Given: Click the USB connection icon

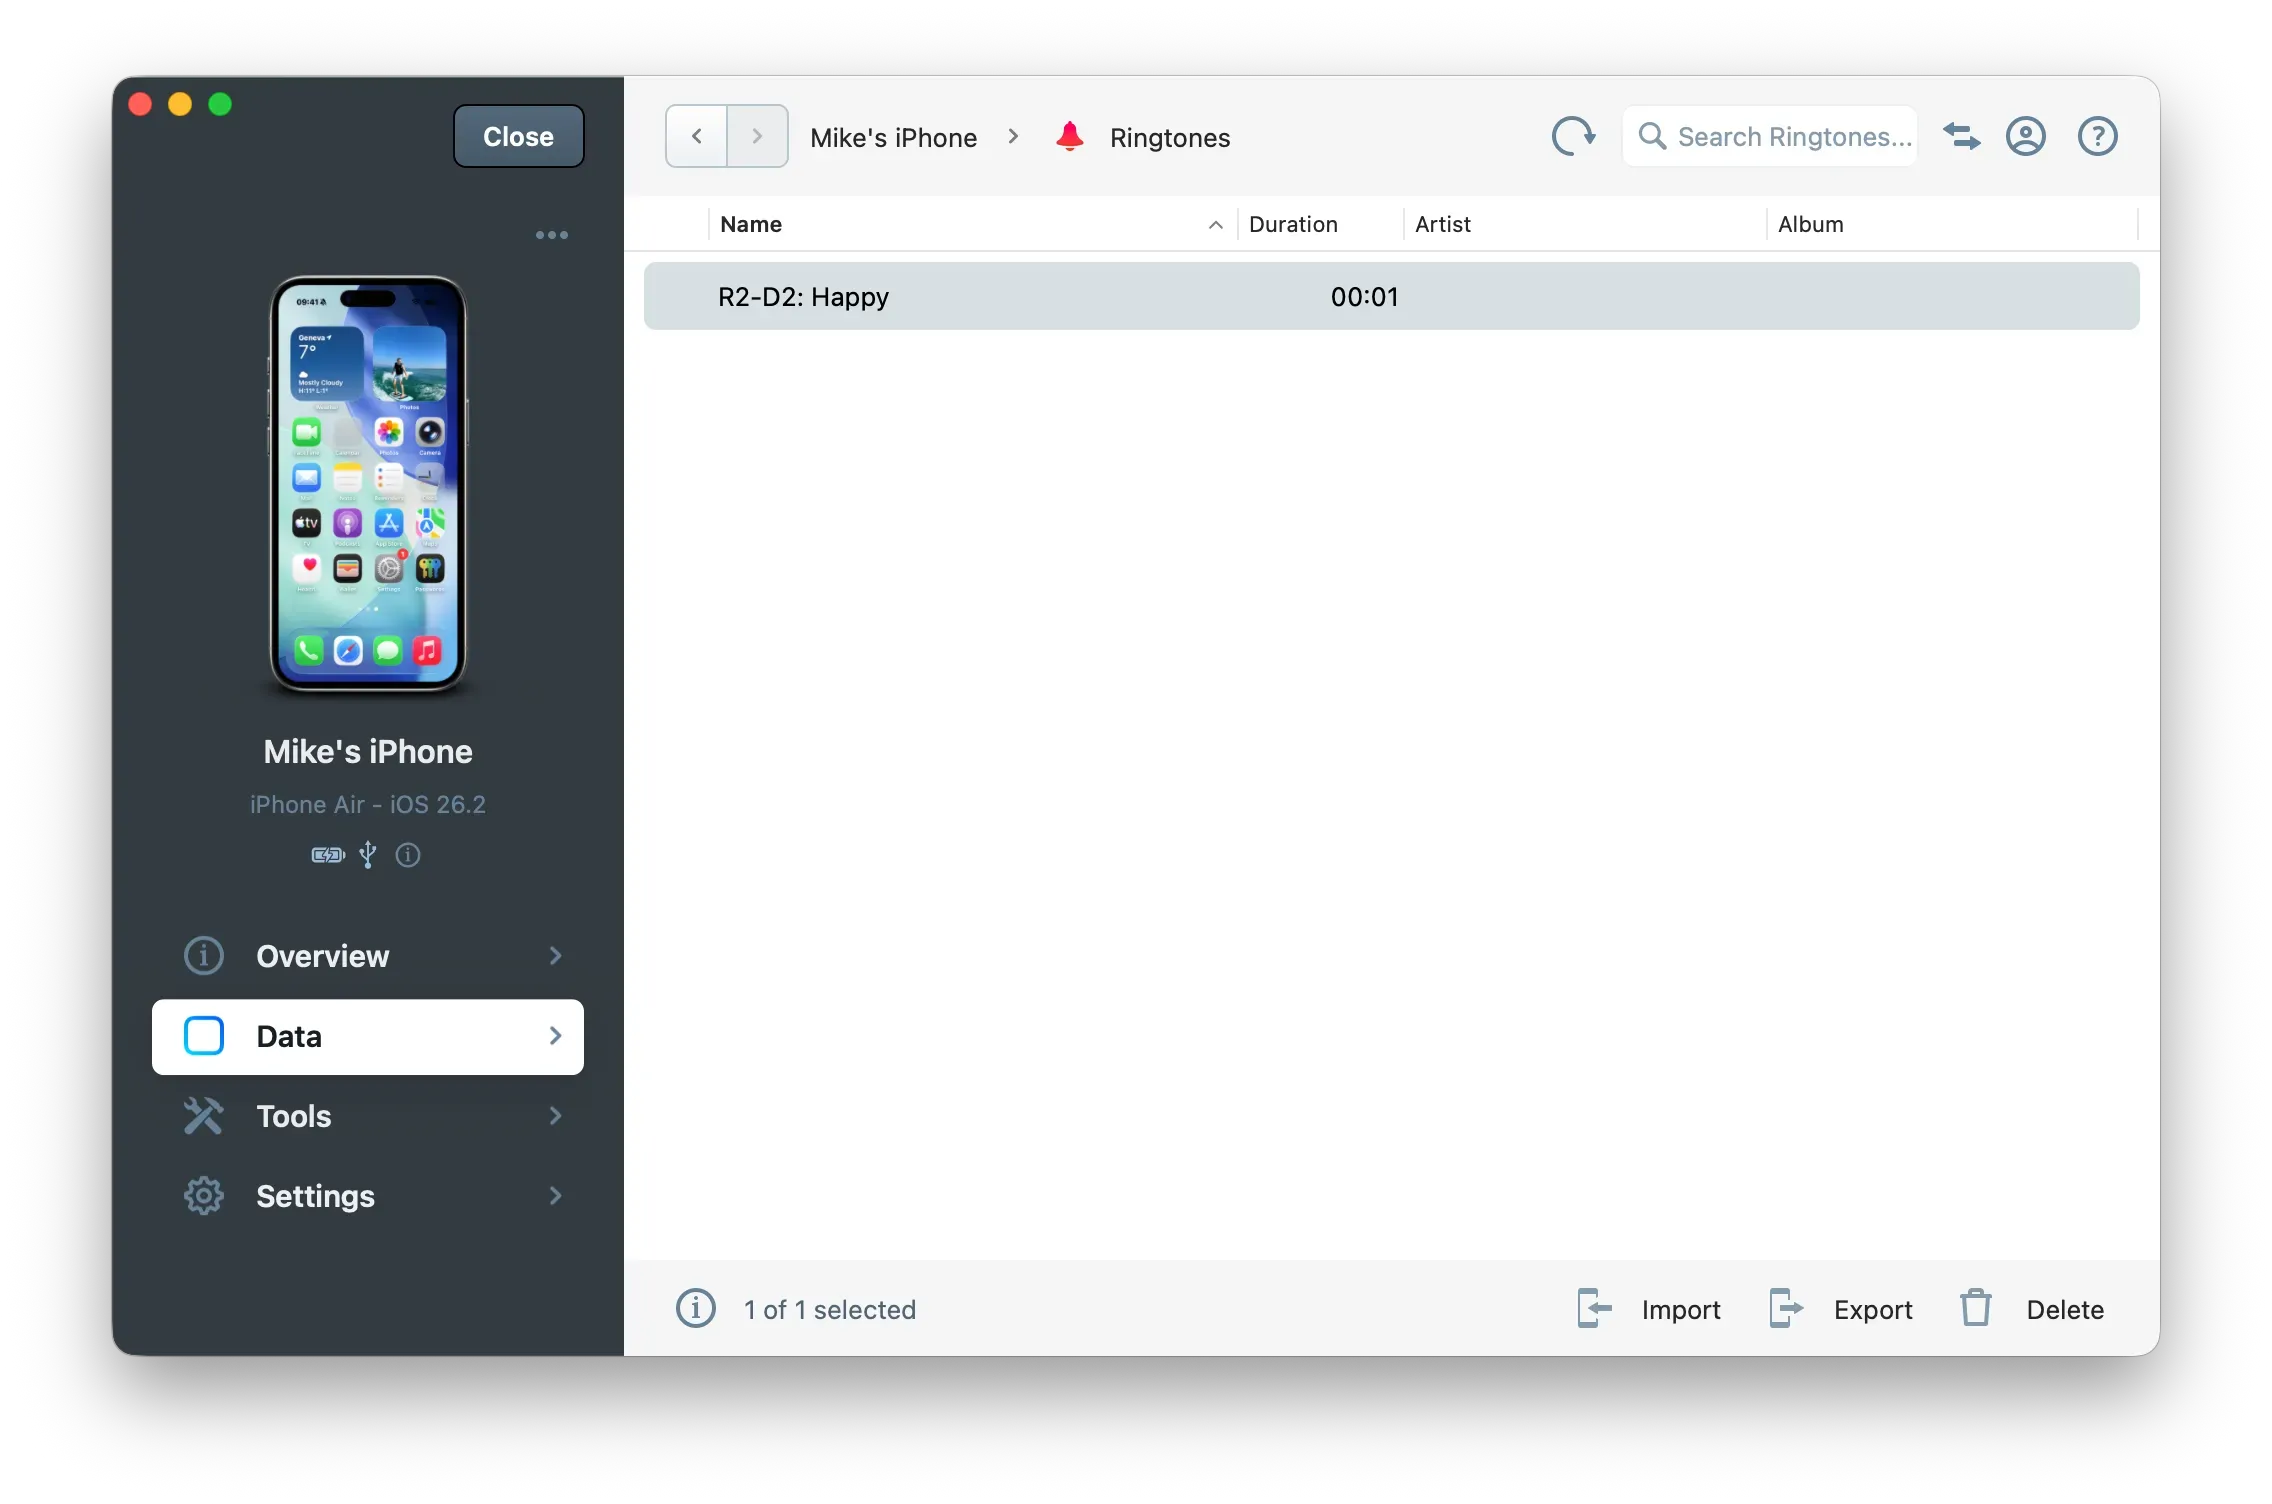Looking at the screenshot, I should [367, 856].
